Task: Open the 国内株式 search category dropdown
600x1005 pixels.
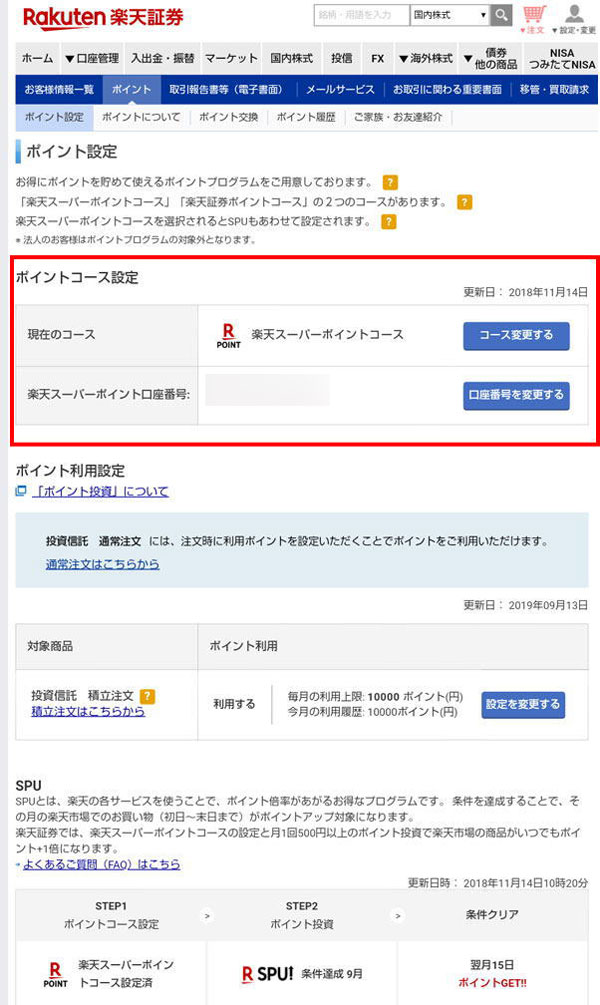Action: pyautogui.click(x=449, y=15)
